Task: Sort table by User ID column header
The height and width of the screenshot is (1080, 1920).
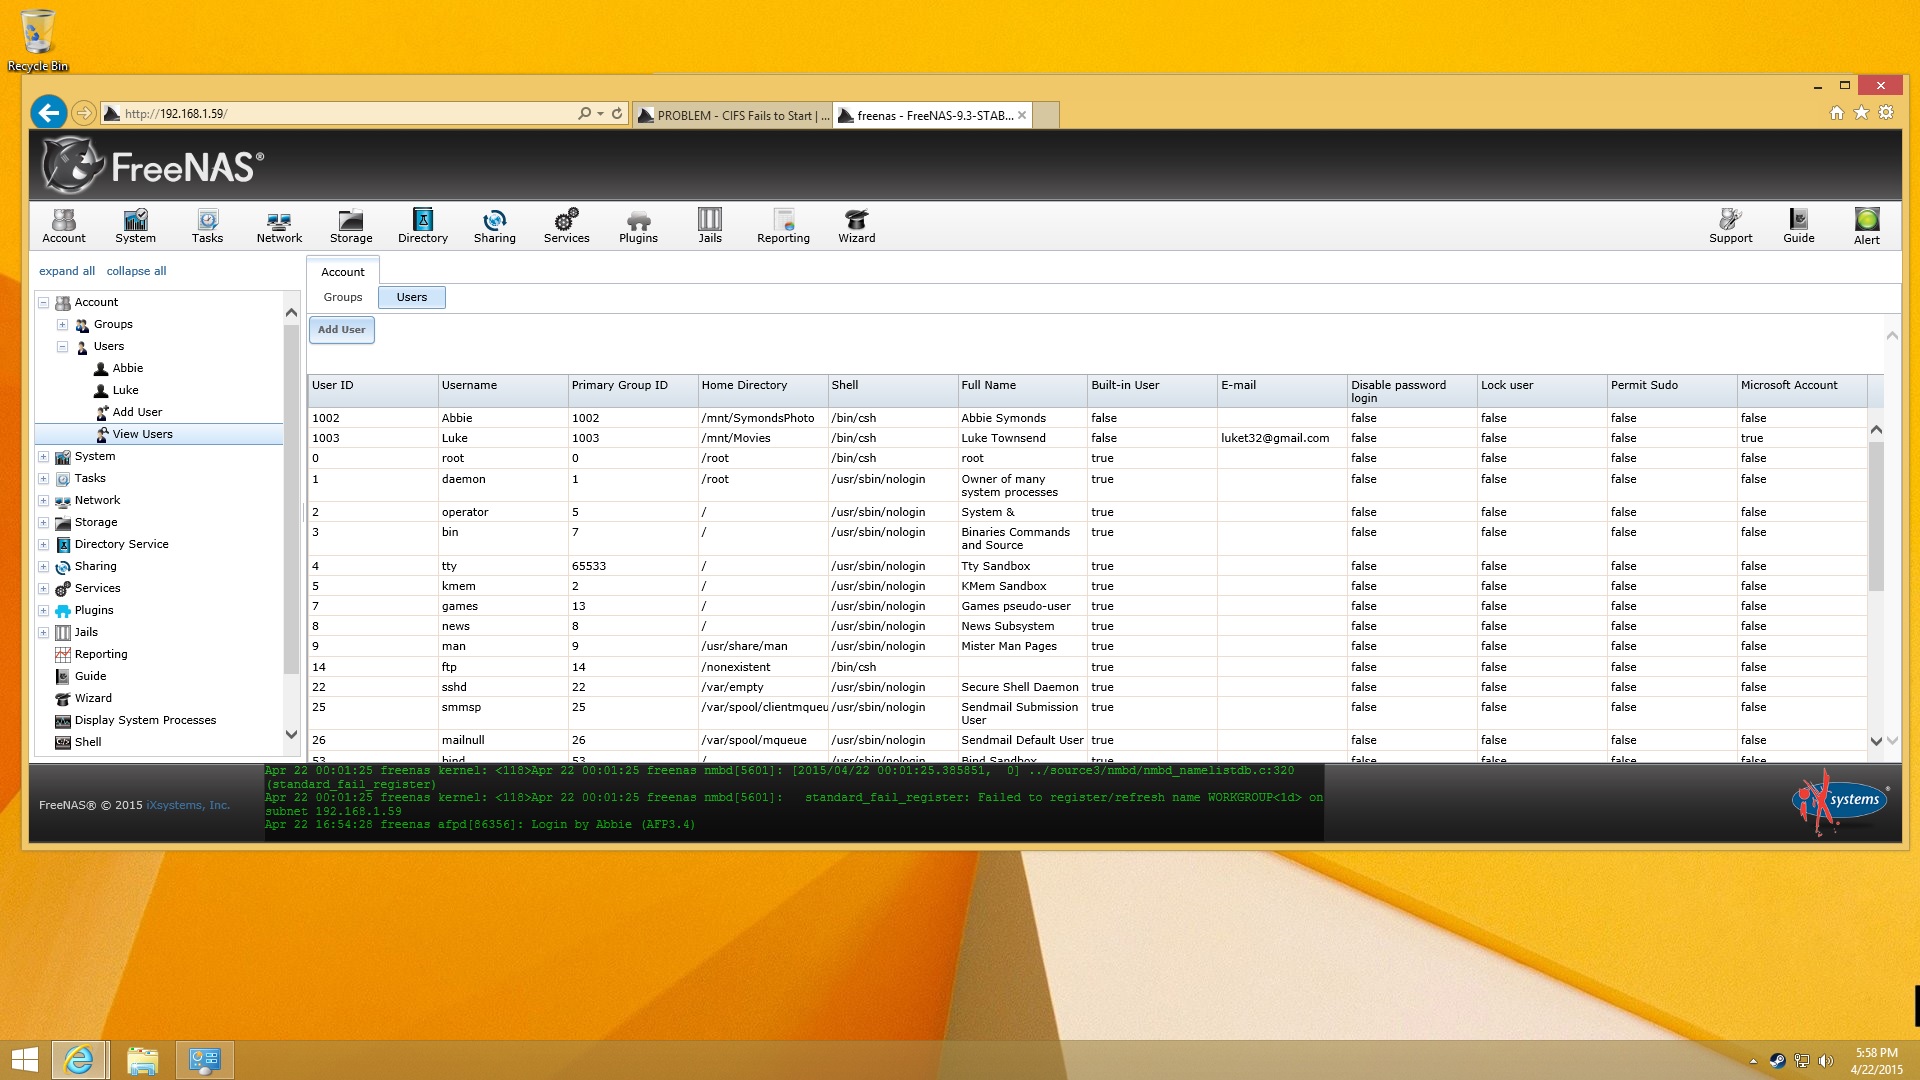Action: [373, 390]
